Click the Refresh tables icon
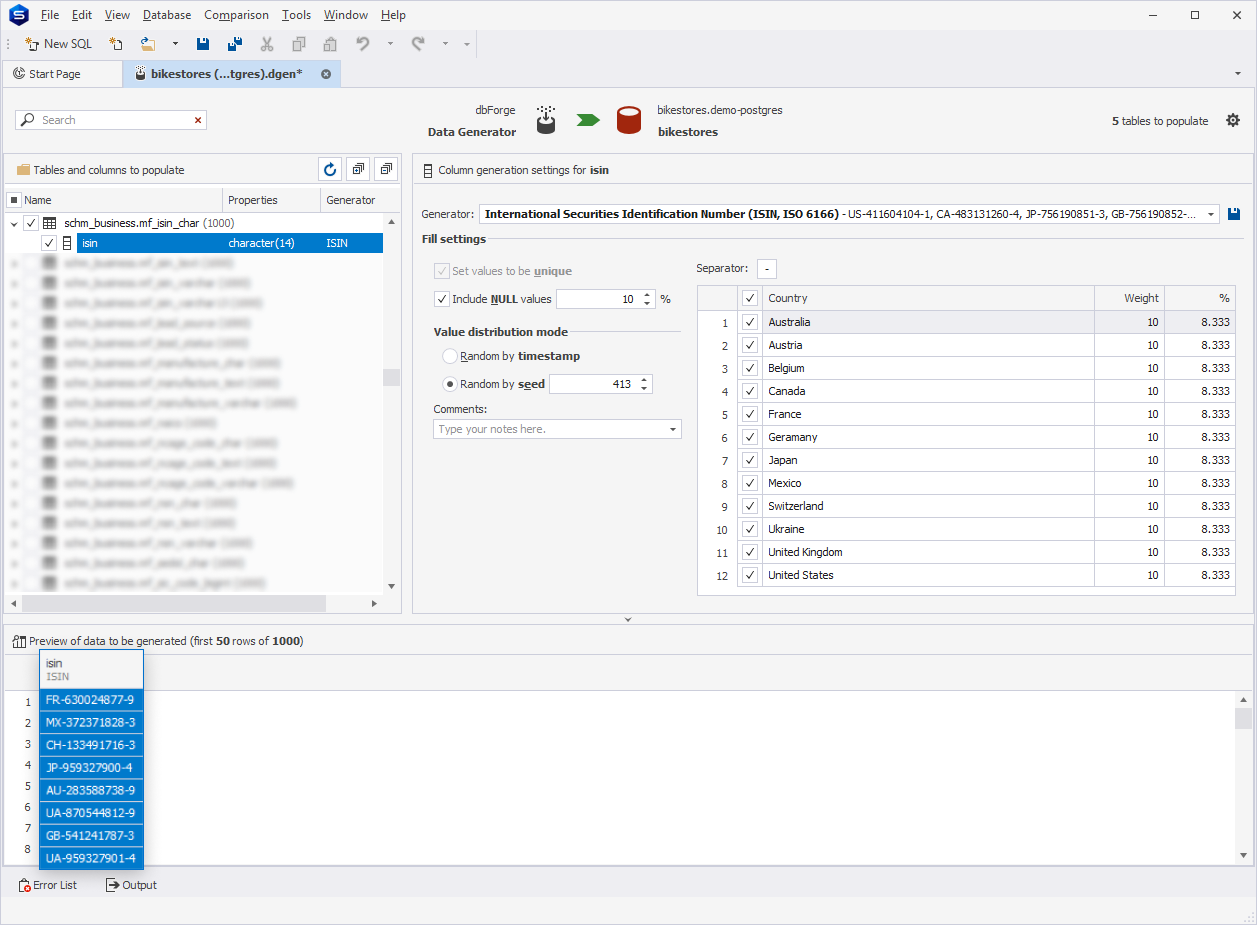1257x925 pixels. (330, 169)
